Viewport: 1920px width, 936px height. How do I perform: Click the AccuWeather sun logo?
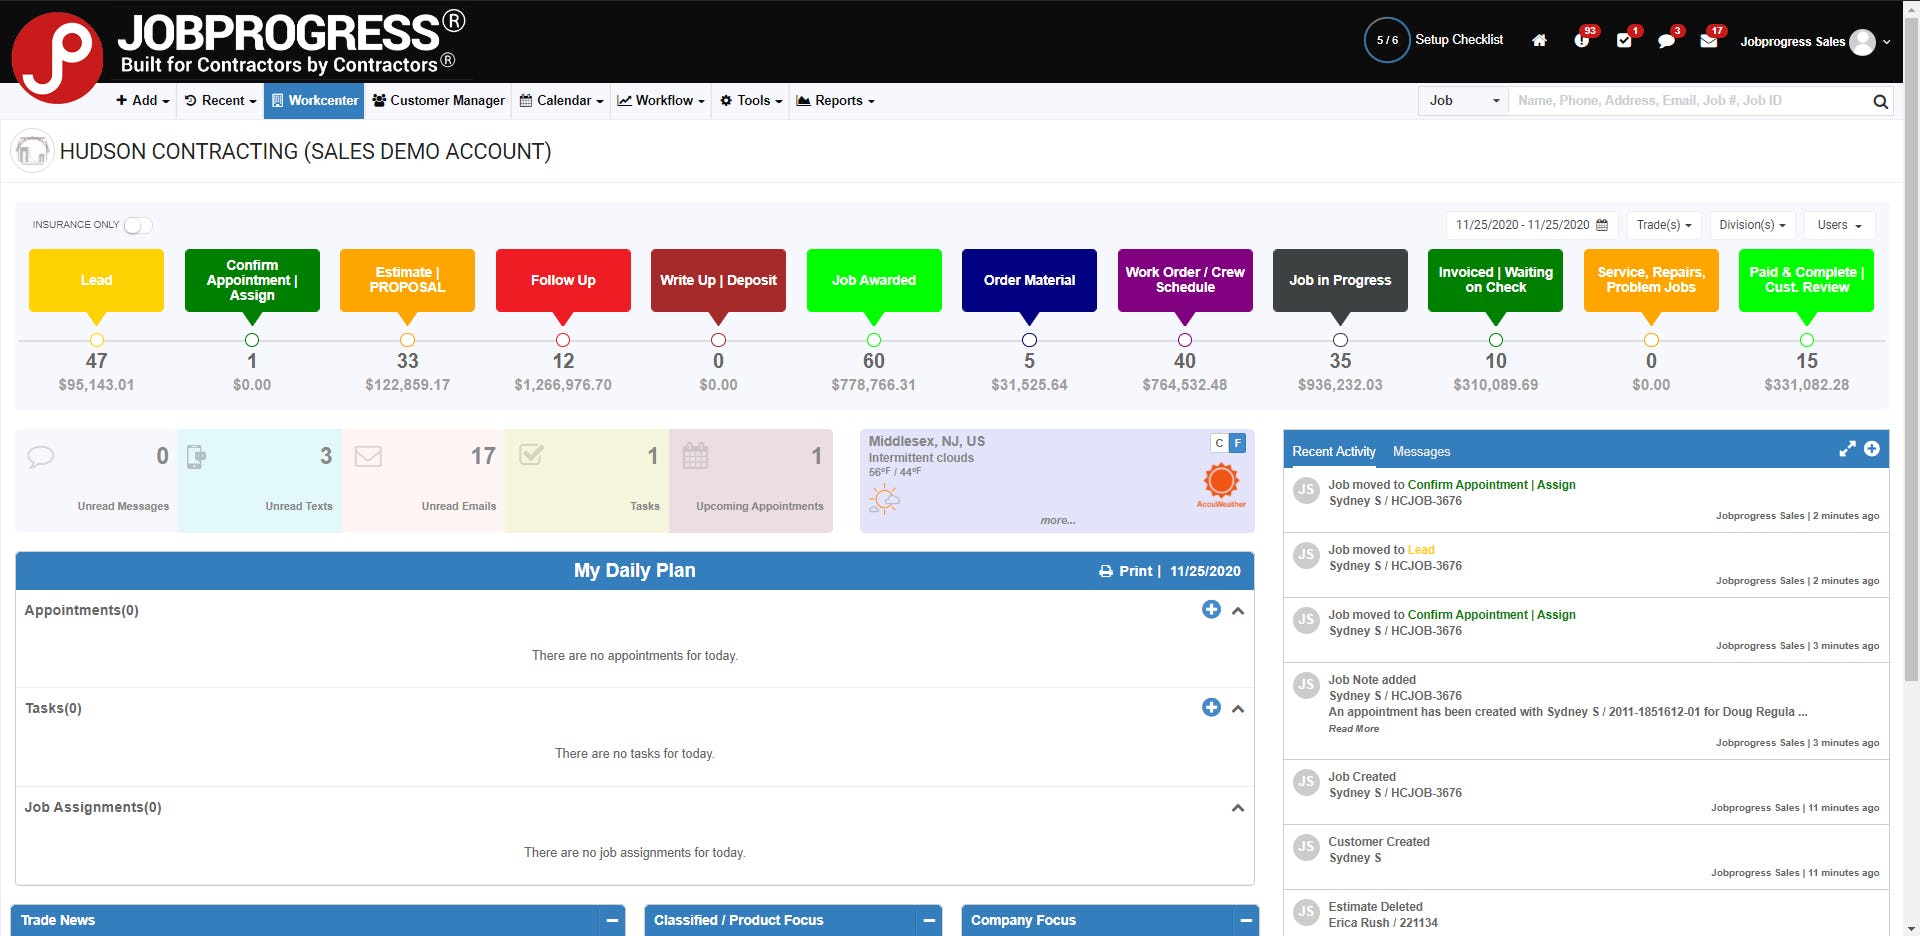(x=1221, y=485)
